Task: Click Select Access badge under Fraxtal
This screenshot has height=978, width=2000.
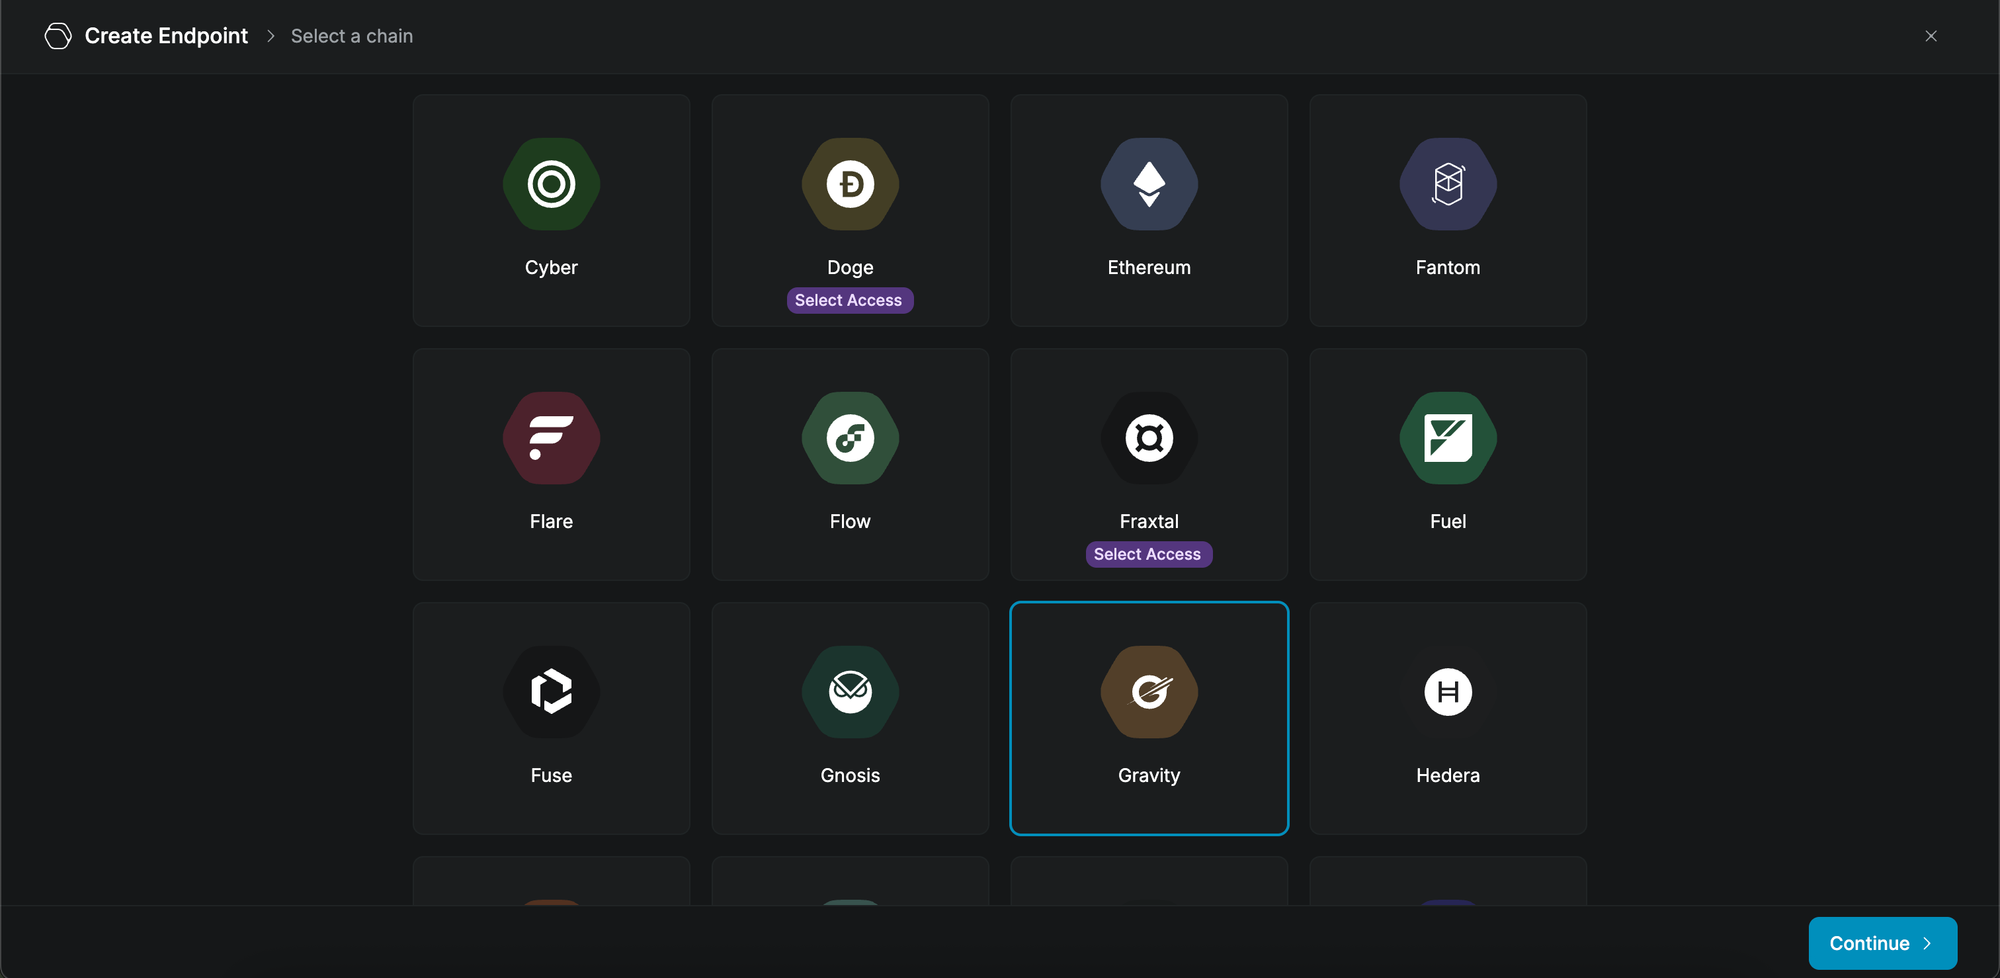Action: tap(1148, 554)
